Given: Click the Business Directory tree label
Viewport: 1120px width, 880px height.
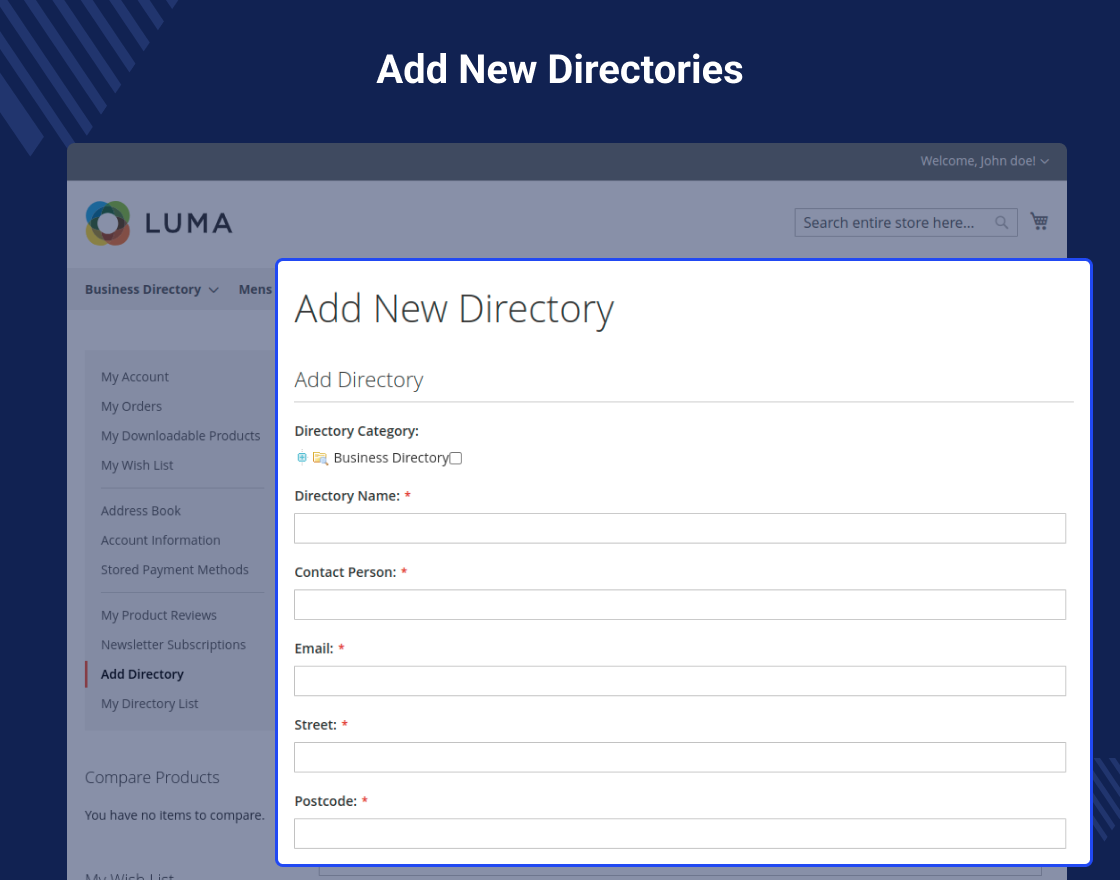Looking at the screenshot, I should [x=391, y=458].
